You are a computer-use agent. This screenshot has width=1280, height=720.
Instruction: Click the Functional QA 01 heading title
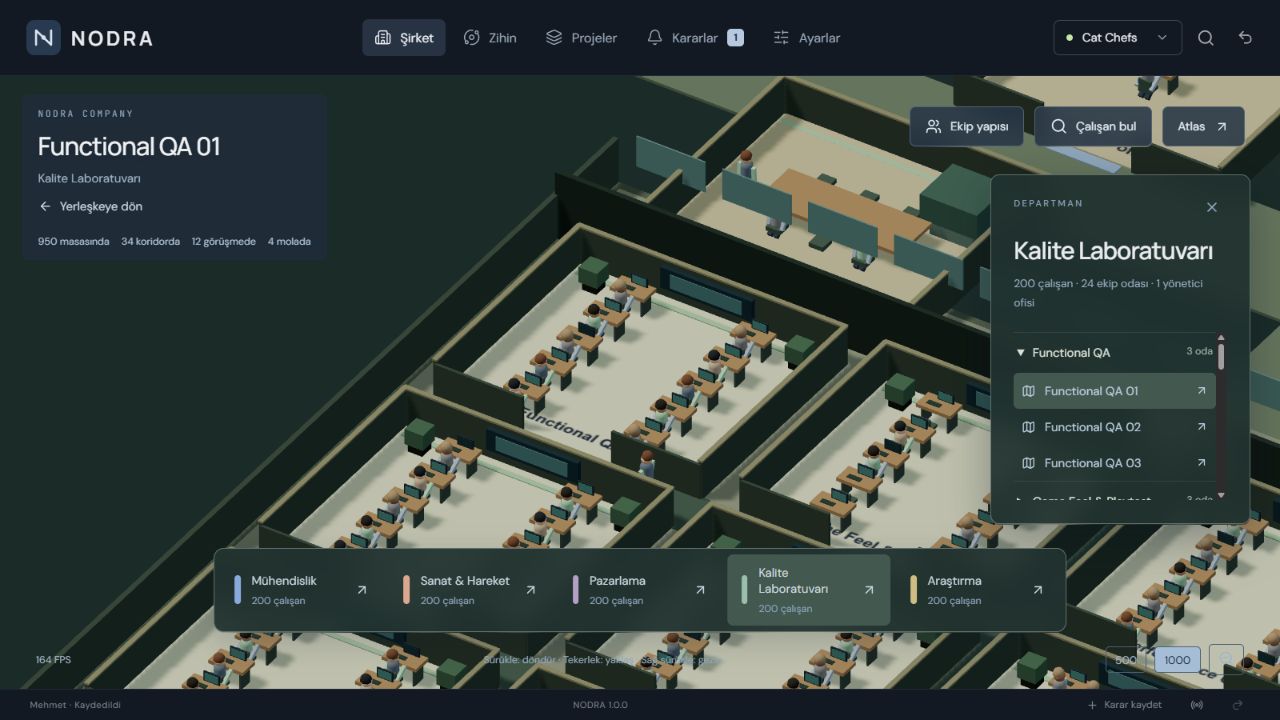point(129,146)
